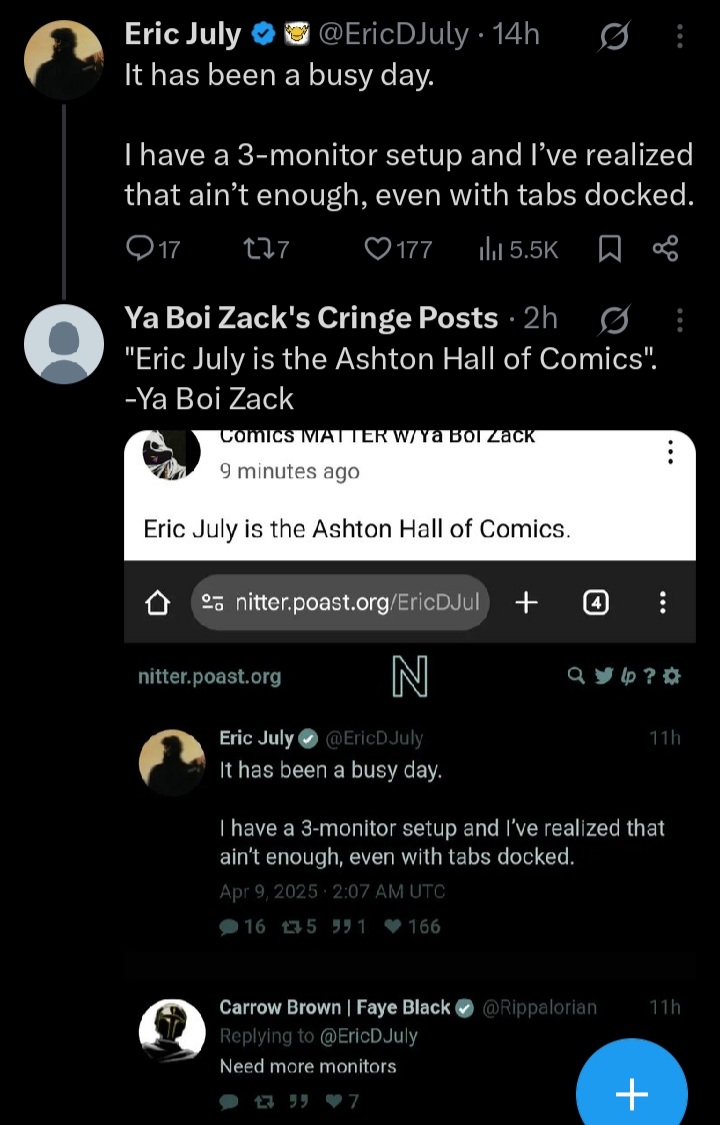
Task: View analytics showing 5.5K views
Action: coord(518,249)
